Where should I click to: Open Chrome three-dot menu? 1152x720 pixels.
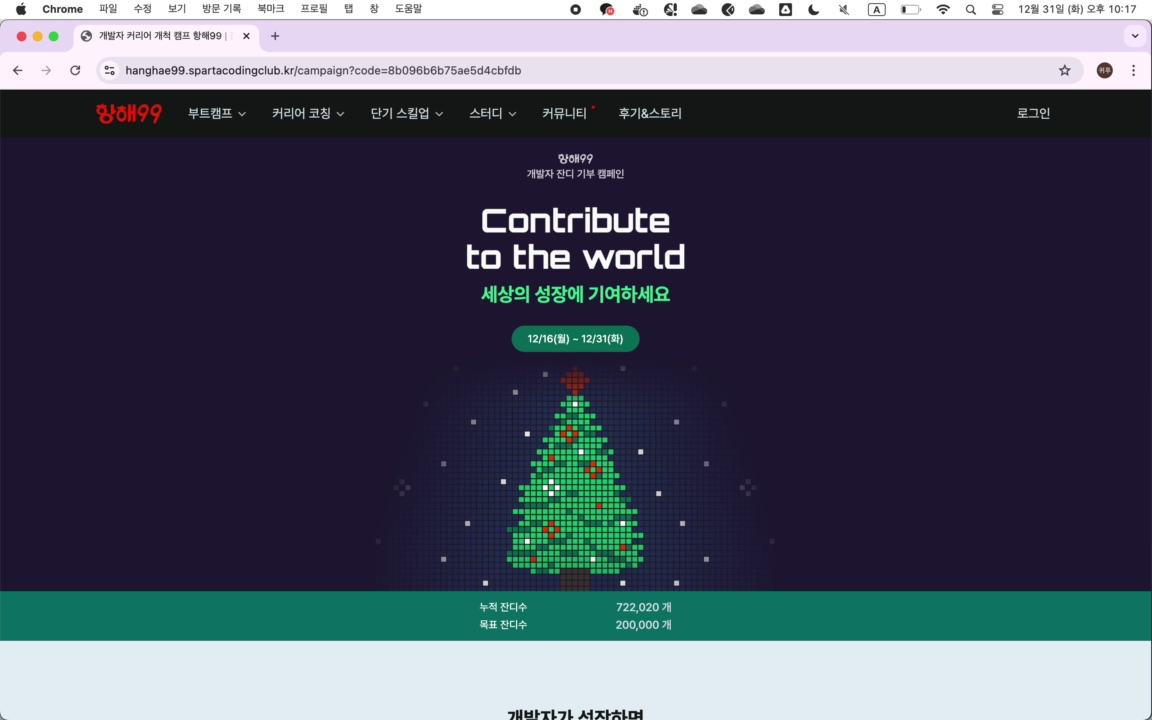(x=1134, y=71)
